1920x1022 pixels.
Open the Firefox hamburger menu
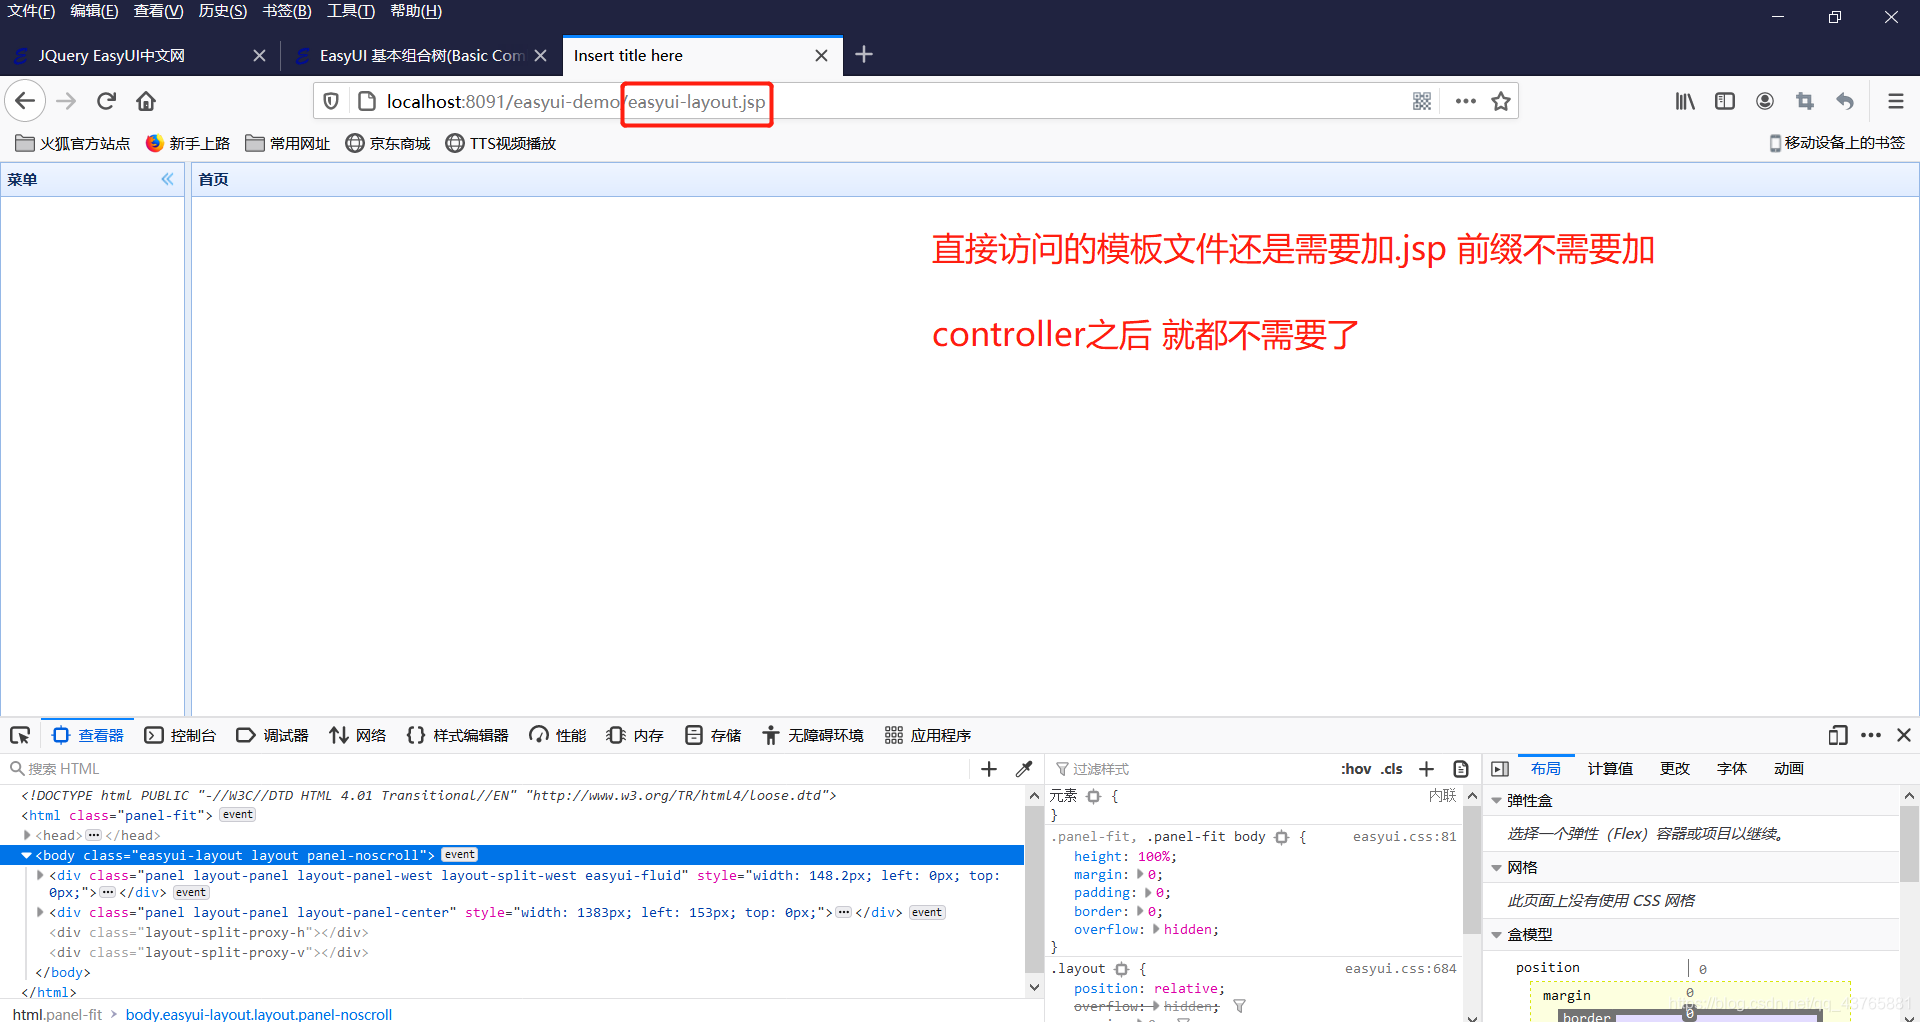1895,101
